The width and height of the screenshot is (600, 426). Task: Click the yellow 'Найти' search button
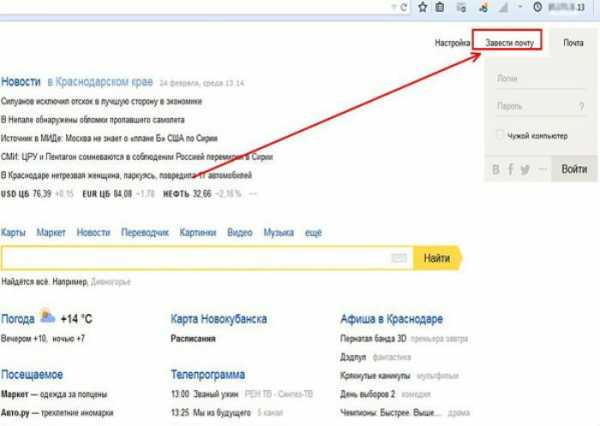coord(437,258)
